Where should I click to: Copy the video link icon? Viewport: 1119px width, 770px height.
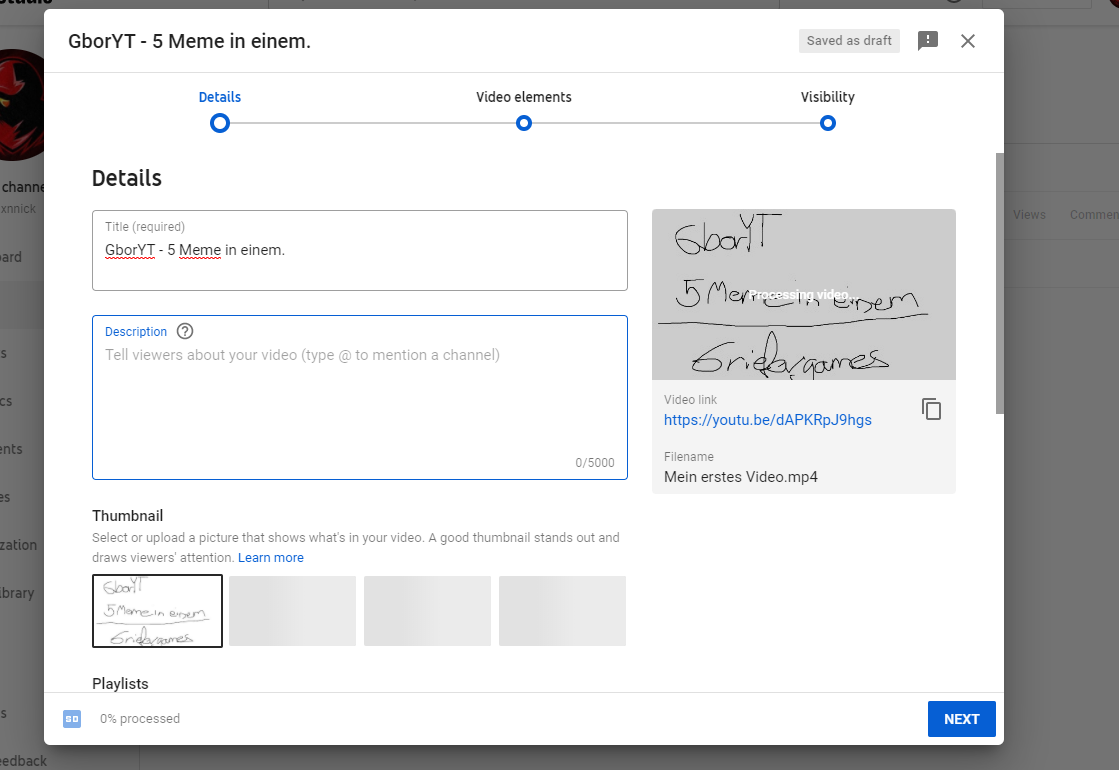tap(931, 409)
